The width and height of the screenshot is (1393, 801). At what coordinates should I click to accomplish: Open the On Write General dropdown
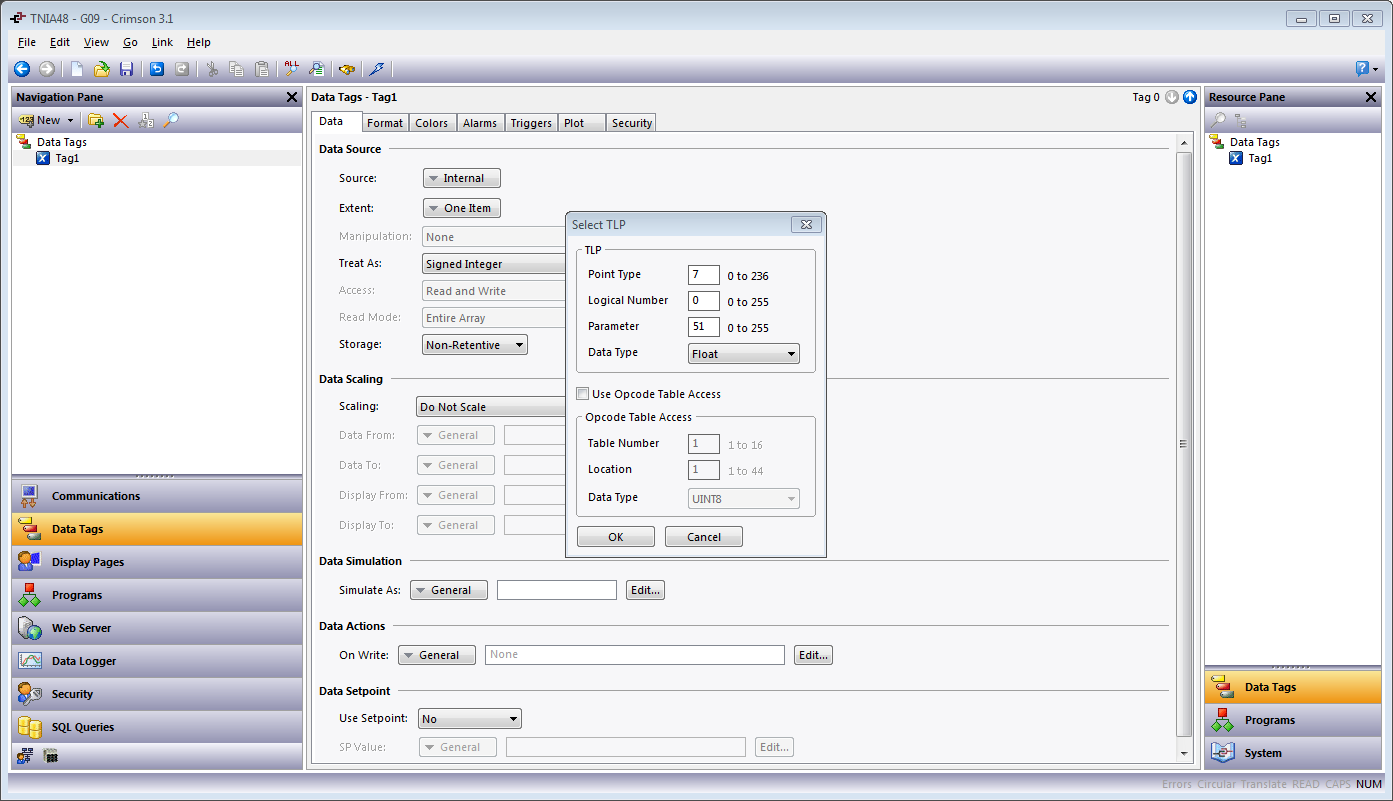[x=437, y=655]
